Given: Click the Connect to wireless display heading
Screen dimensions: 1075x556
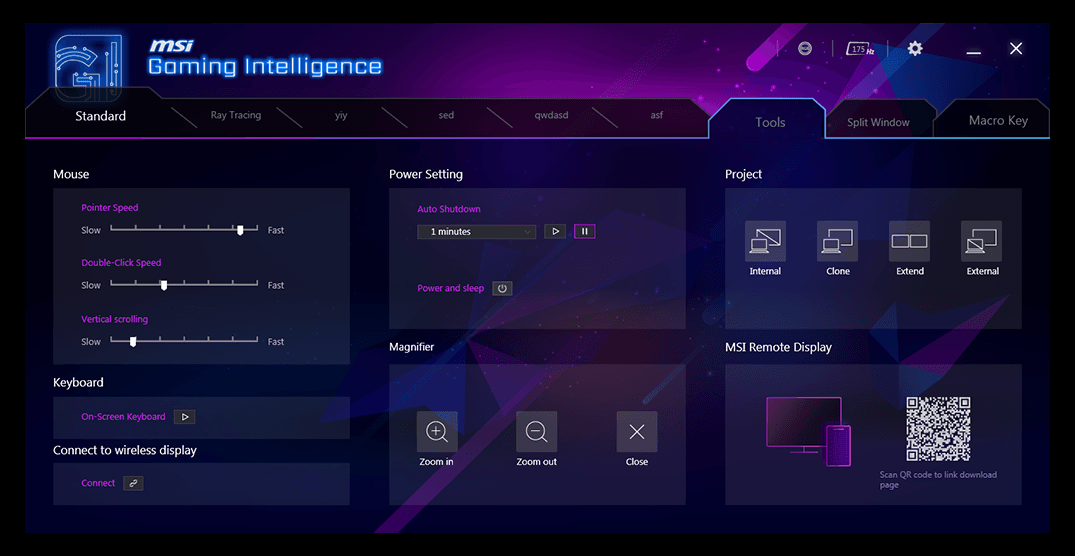Looking at the screenshot, I should click(125, 450).
